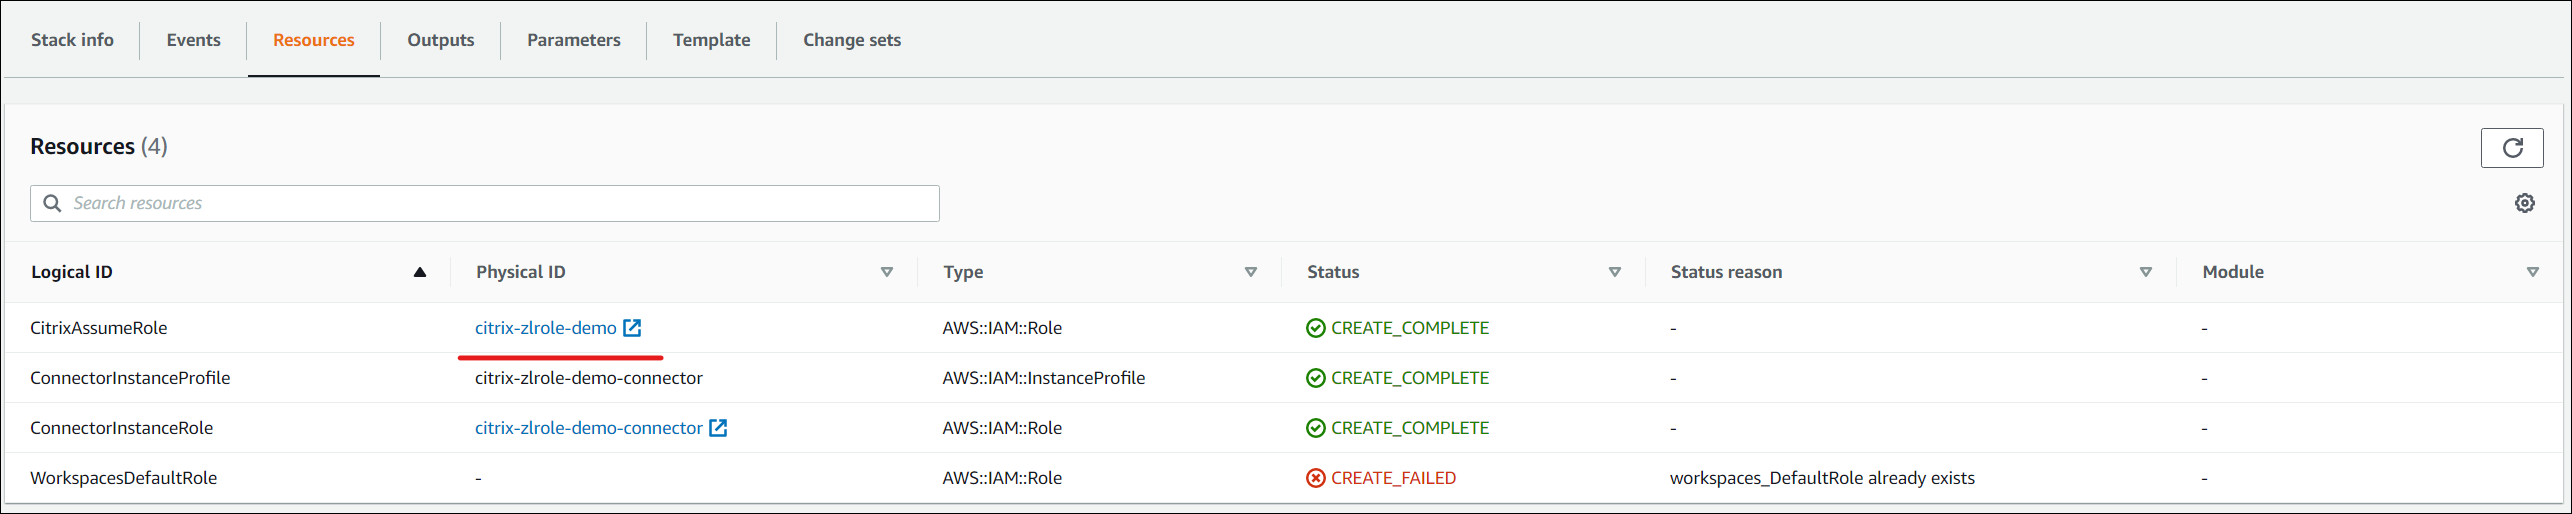
Task: Click external link icon beside citrix-zlrole-demo
Action: (632, 328)
